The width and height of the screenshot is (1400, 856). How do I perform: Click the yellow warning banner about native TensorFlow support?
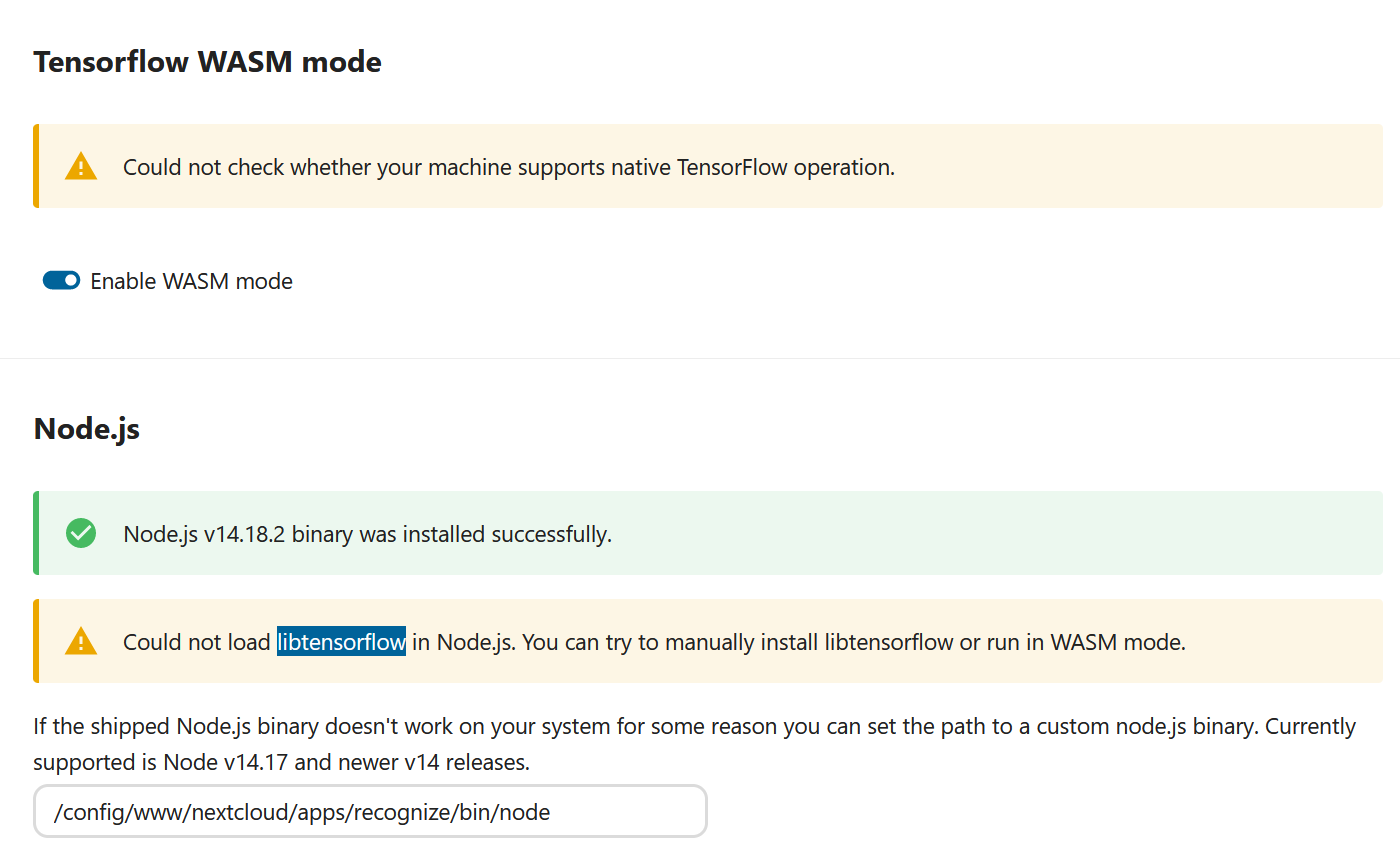[700, 166]
